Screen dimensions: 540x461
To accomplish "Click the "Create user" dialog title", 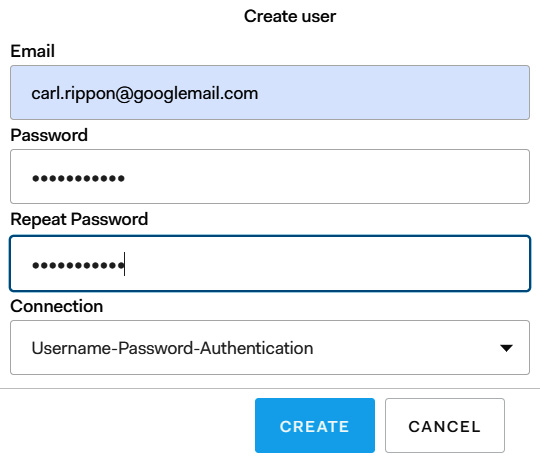I will click(290, 16).
